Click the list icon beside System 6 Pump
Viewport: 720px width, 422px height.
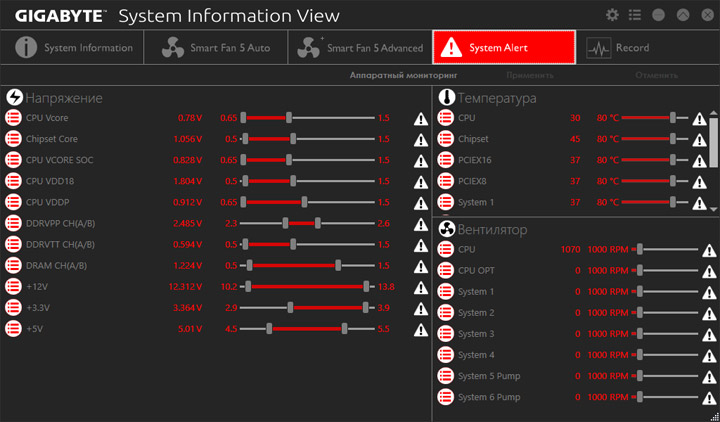pyautogui.click(x=445, y=398)
